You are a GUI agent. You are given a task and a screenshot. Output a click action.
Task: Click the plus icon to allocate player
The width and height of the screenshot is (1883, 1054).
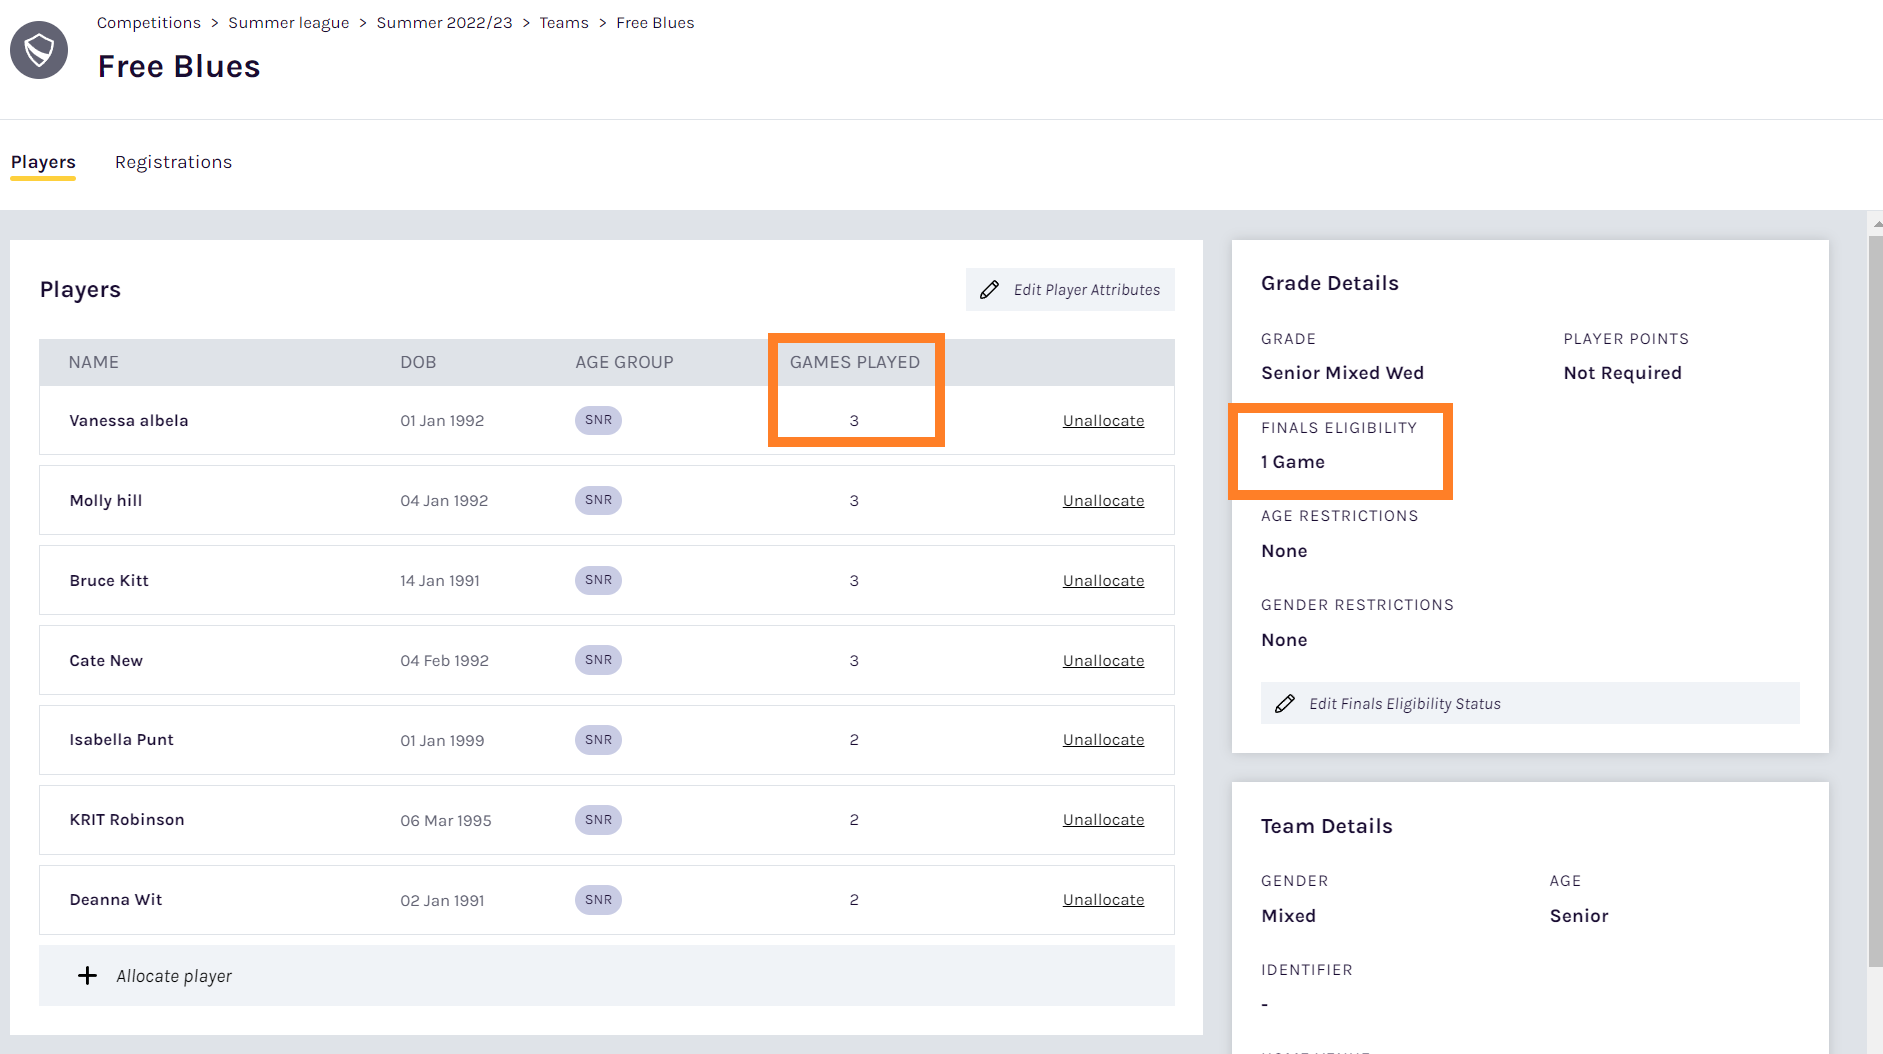tap(88, 976)
